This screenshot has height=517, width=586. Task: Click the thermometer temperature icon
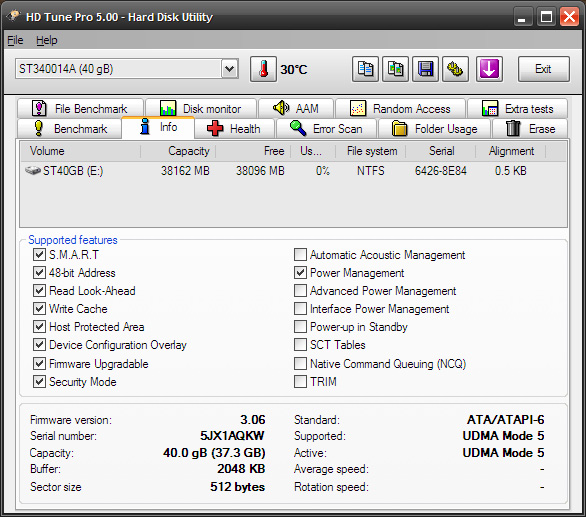point(263,69)
